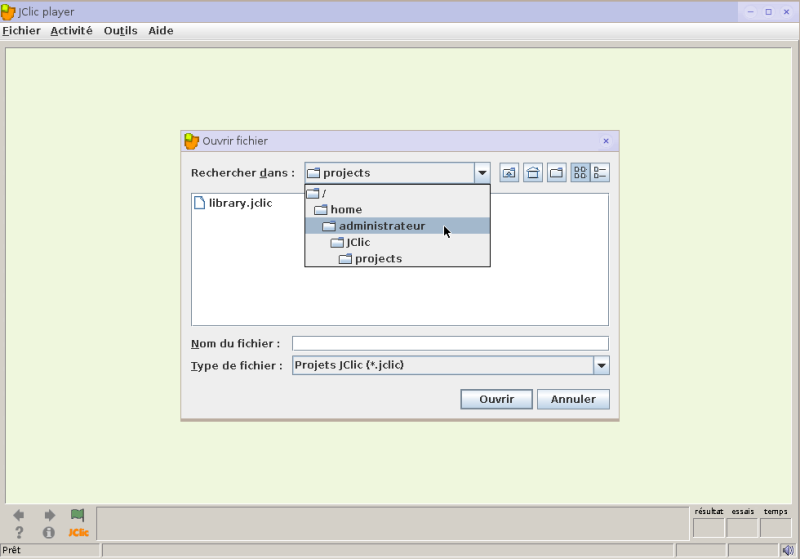
Task: Jump to the home directory icon
Action: [x=533, y=172]
